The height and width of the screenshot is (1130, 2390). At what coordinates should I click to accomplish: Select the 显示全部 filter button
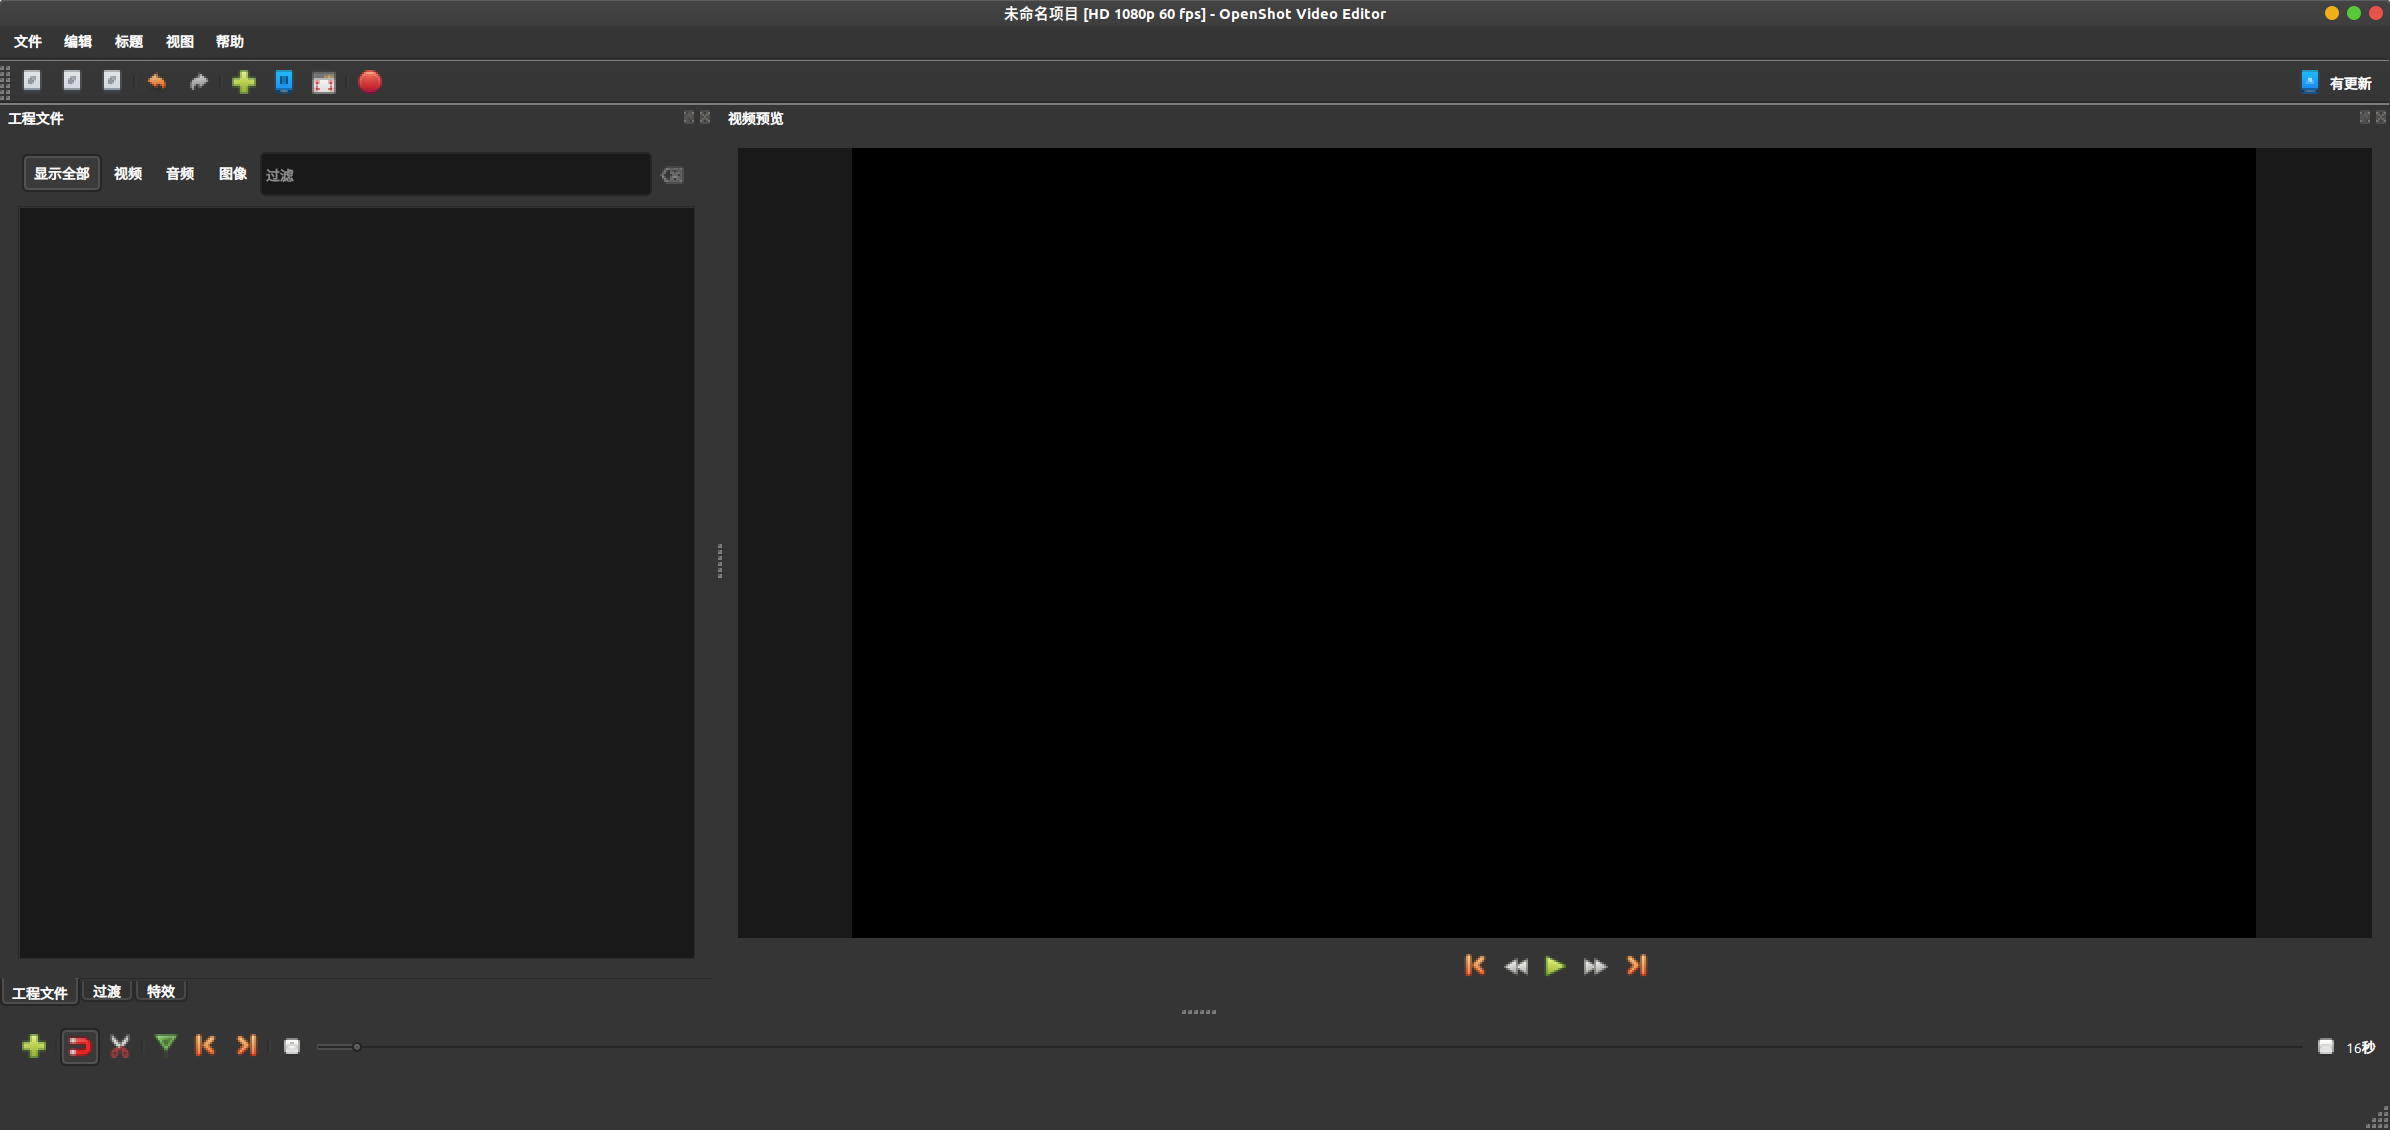point(62,174)
